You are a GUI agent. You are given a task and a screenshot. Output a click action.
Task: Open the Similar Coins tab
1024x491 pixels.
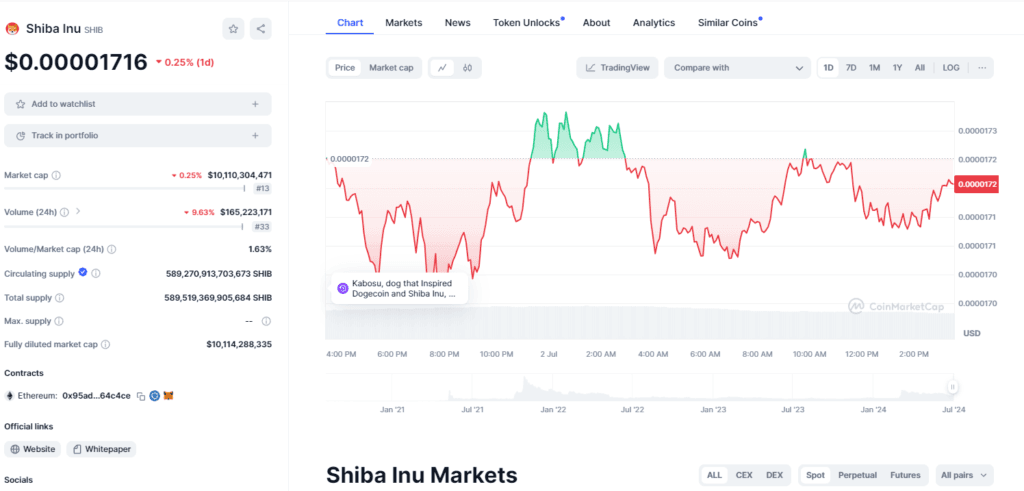728,23
